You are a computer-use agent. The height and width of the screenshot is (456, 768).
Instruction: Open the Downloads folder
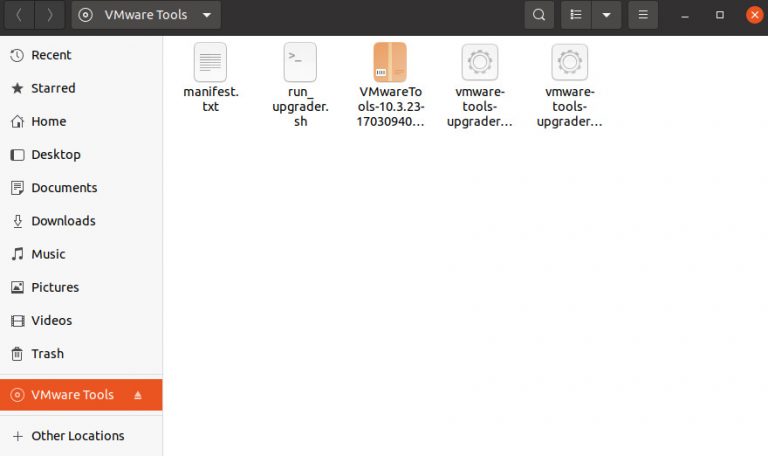[63, 221]
